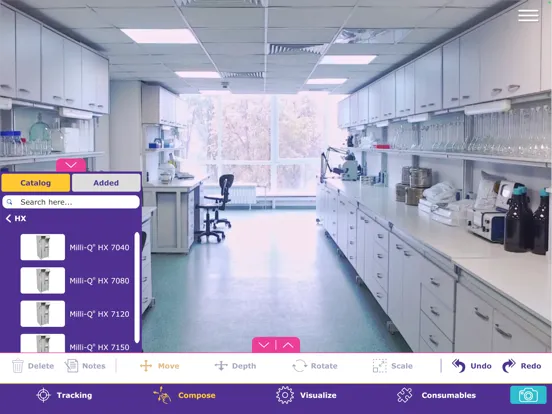Select the Move tool icon
Image resolution: width=552 pixels, height=414 pixels.
[146, 366]
